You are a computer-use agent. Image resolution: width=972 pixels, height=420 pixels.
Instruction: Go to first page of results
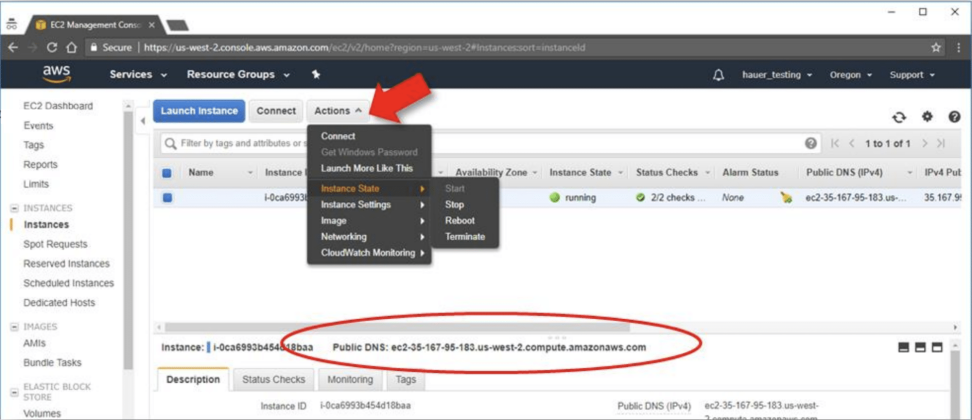(834, 144)
